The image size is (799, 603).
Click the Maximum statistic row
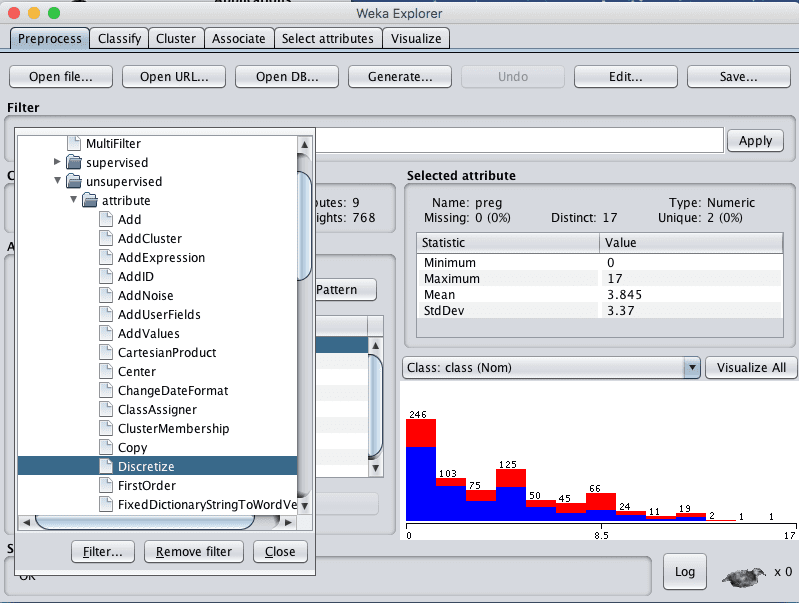point(600,278)
